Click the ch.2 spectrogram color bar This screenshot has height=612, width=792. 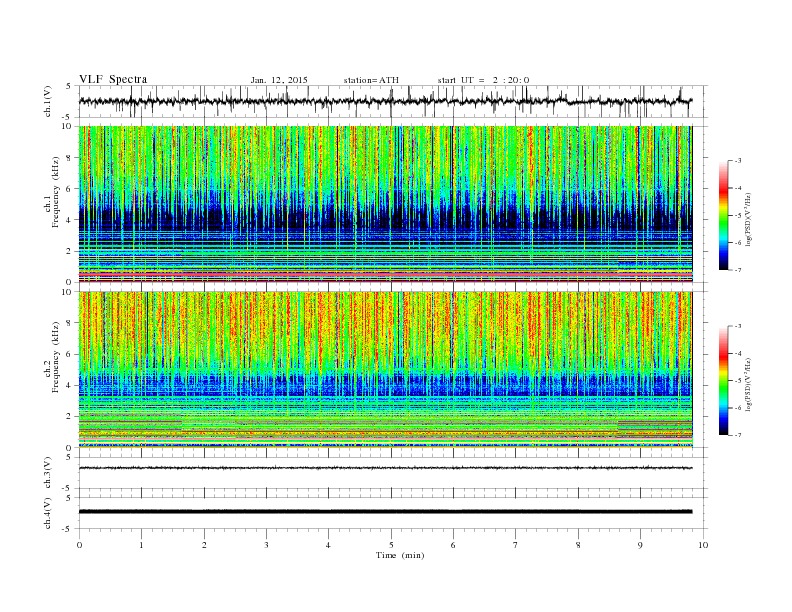point(724,380)
